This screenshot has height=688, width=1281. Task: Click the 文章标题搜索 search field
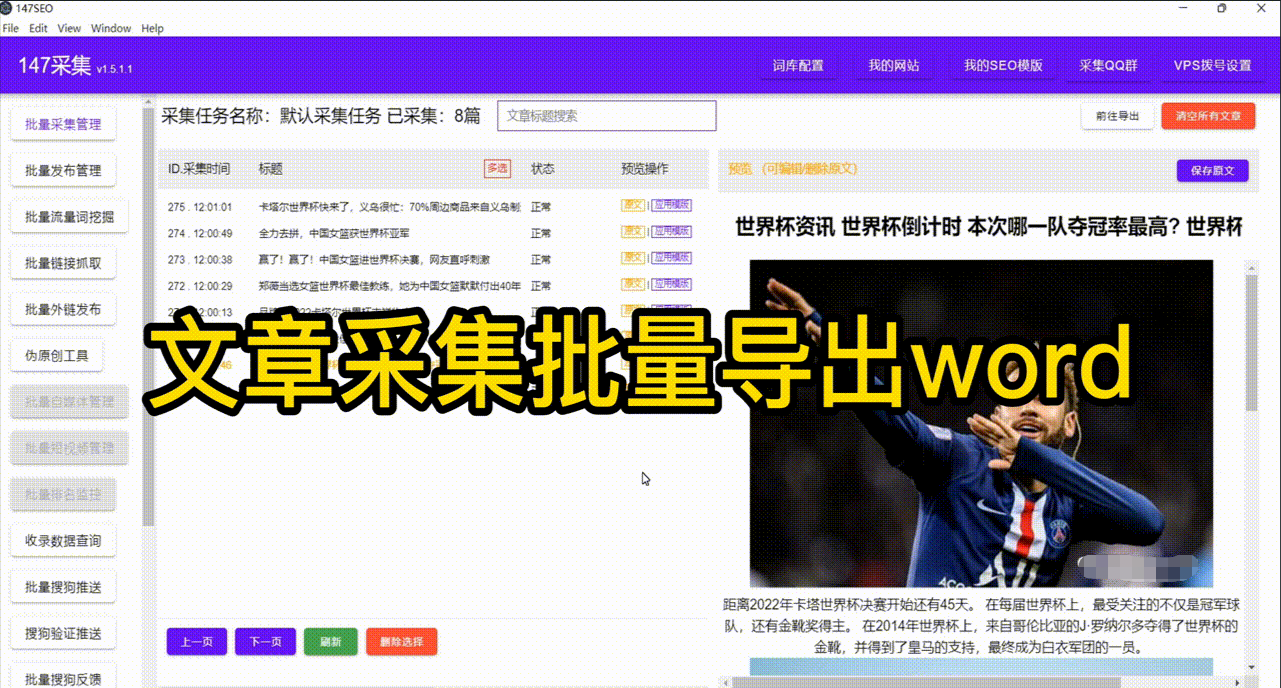[606, 116]
